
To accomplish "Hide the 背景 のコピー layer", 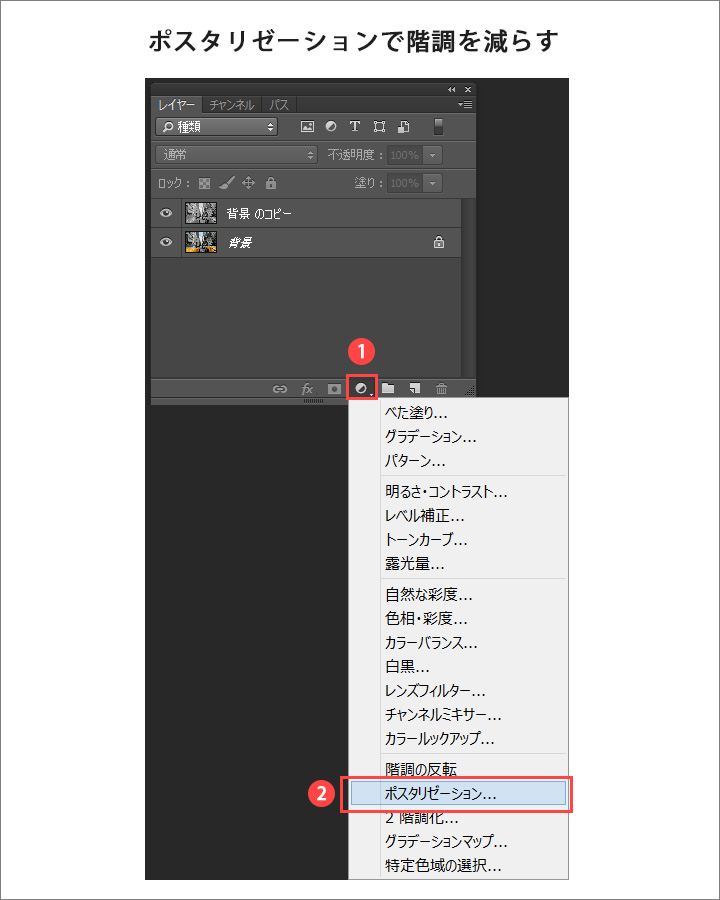I will 166,213.
